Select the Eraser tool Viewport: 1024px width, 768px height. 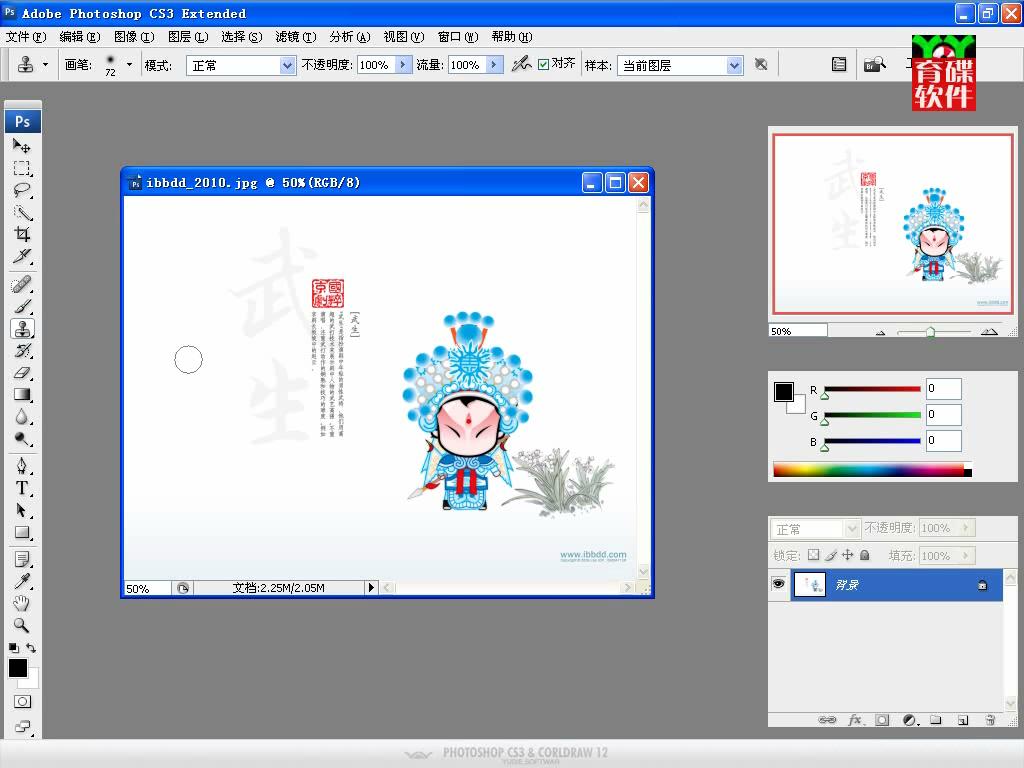[x=22, y=373]
